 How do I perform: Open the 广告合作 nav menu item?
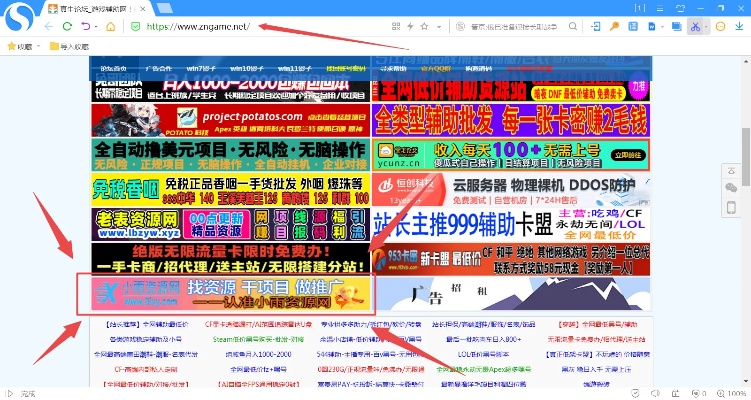[159, 69]
